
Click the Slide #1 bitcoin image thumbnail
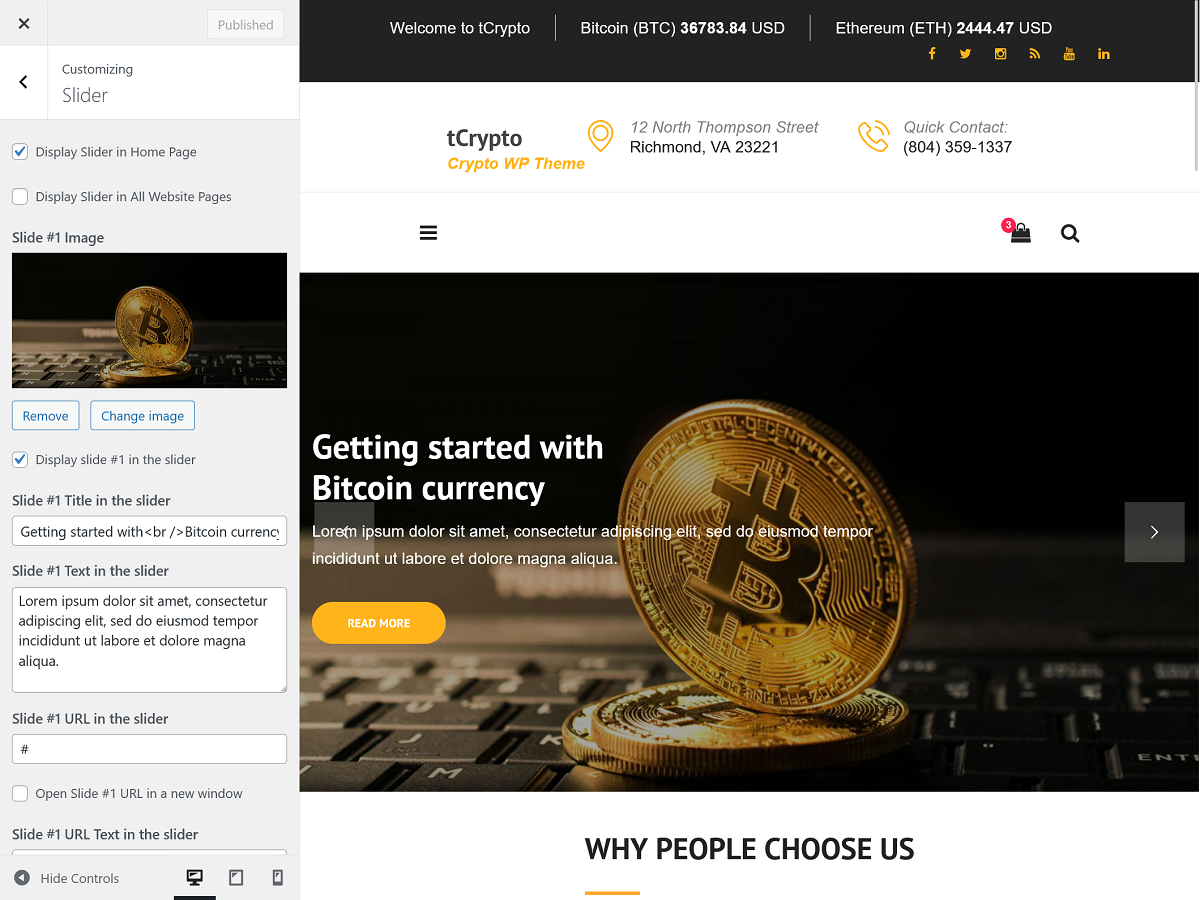149,320
